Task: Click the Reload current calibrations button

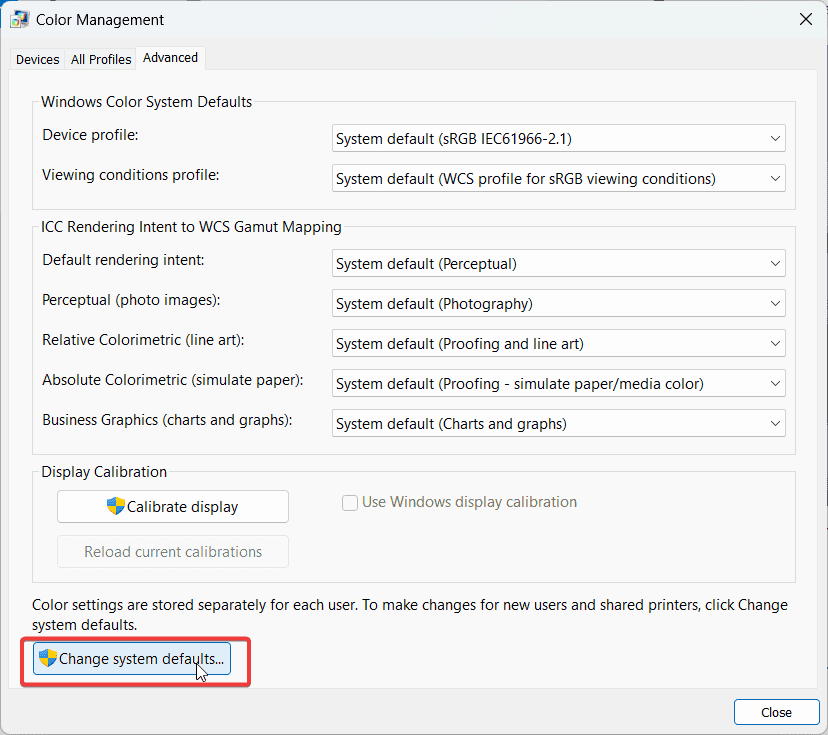Action: (x=173, y=551)
